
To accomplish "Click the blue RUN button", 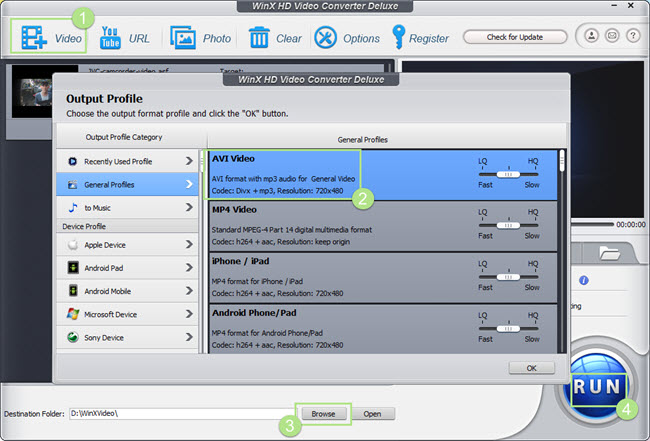I will [597, 387].
